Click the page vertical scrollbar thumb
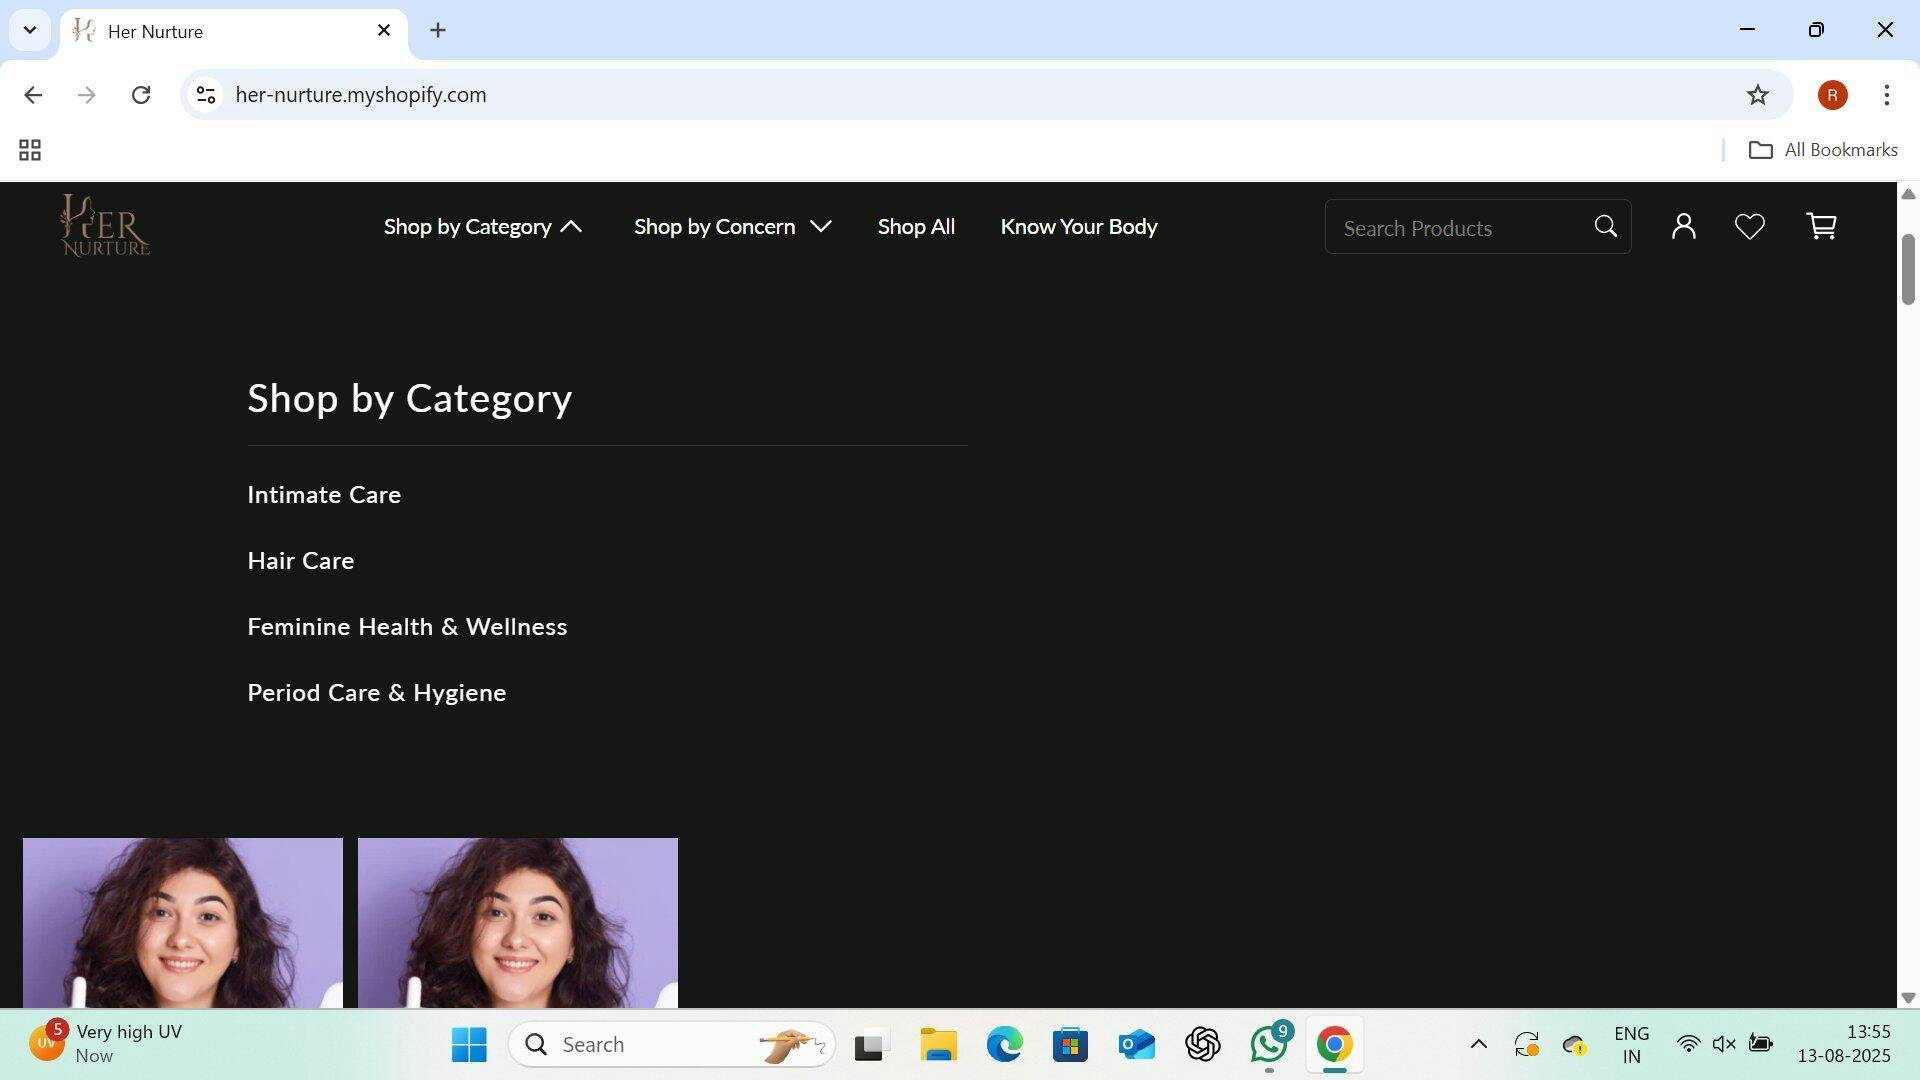 tap(1908, 269)
